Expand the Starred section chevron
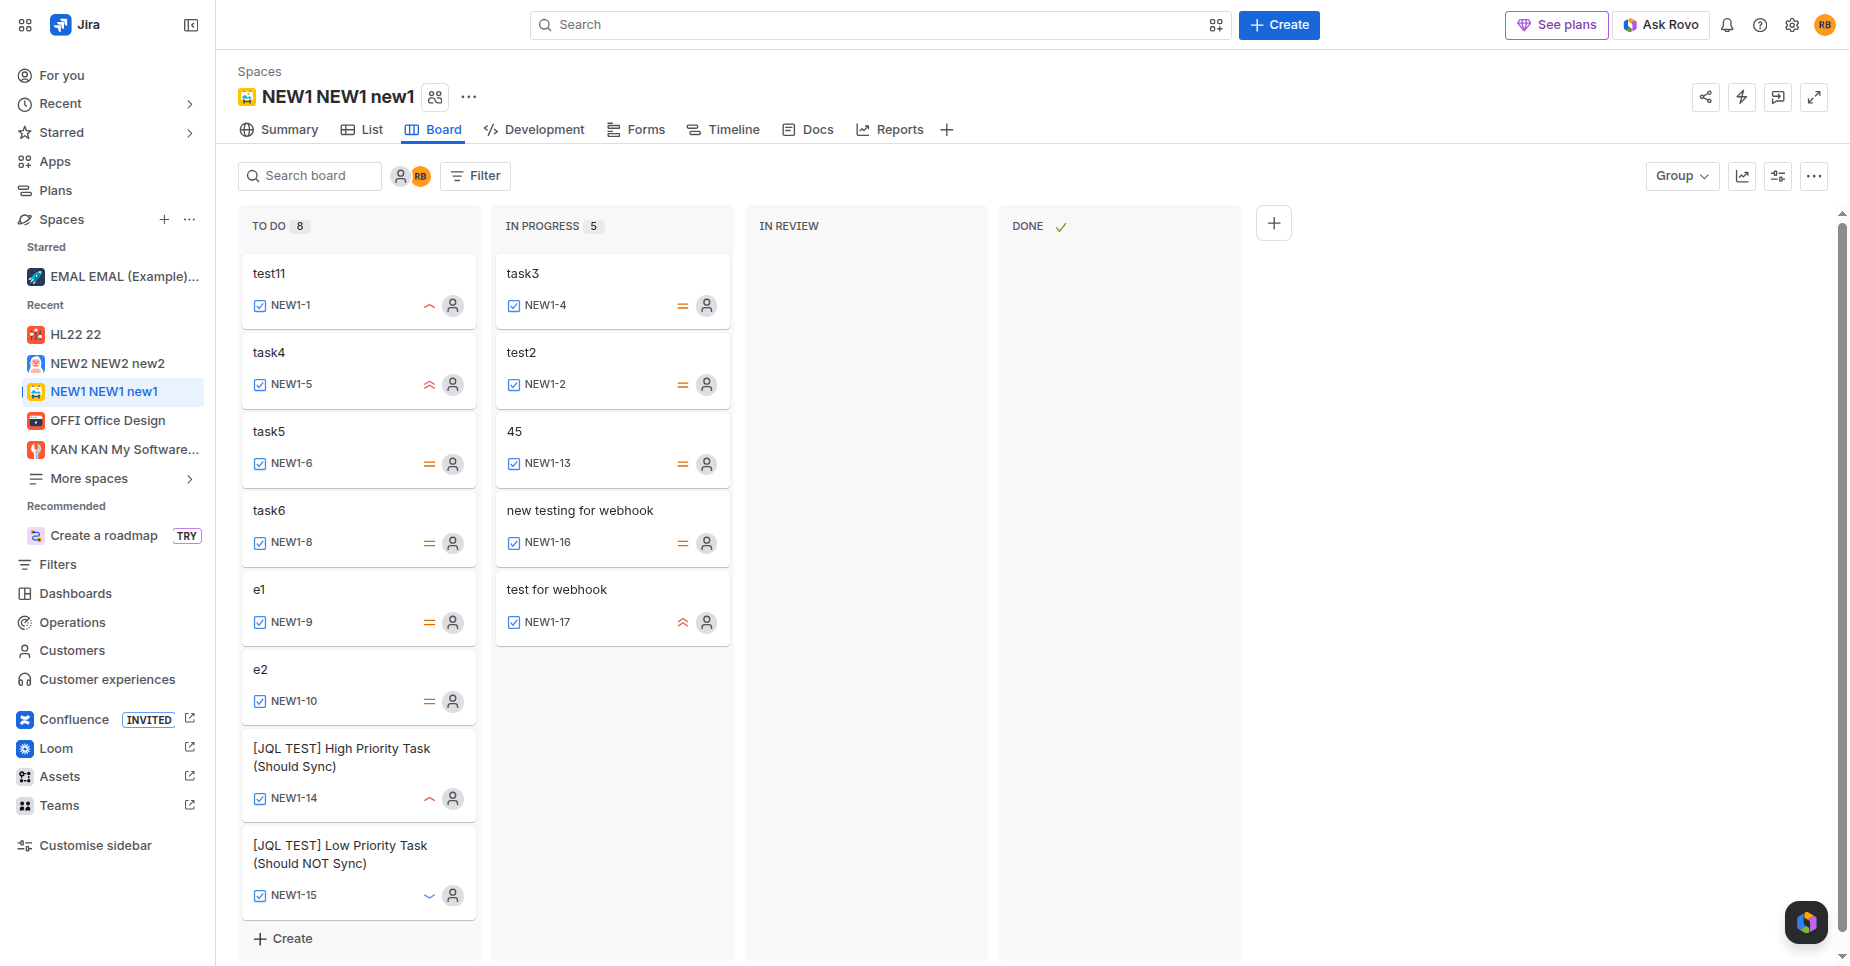This screenshot has height=966, width=1850. coord(190,133)
